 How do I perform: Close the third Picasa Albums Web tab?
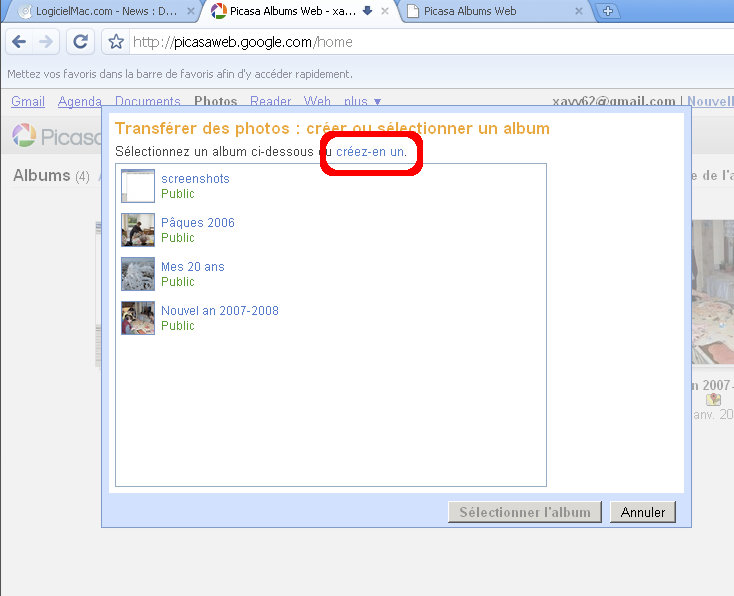tap(579, 11)
